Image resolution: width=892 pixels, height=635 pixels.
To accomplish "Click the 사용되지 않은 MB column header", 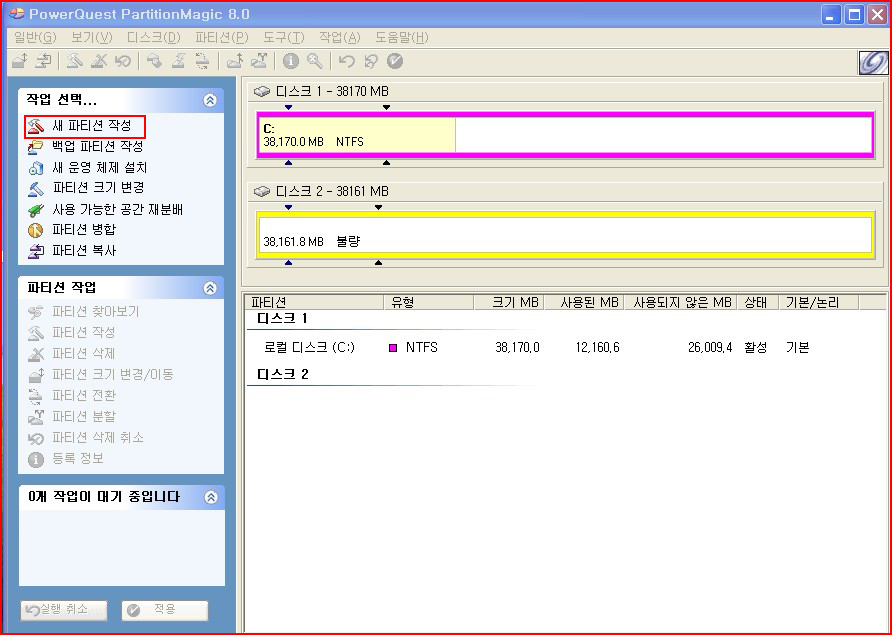I will tap(682, 302).
